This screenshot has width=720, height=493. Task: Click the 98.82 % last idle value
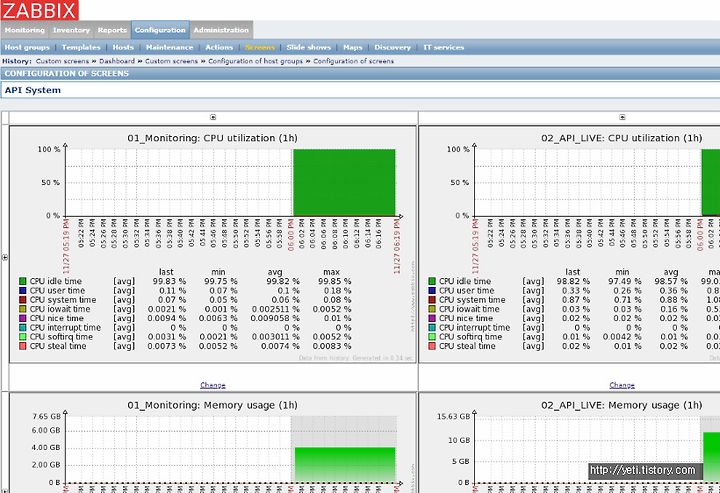[x=574, y=281]
